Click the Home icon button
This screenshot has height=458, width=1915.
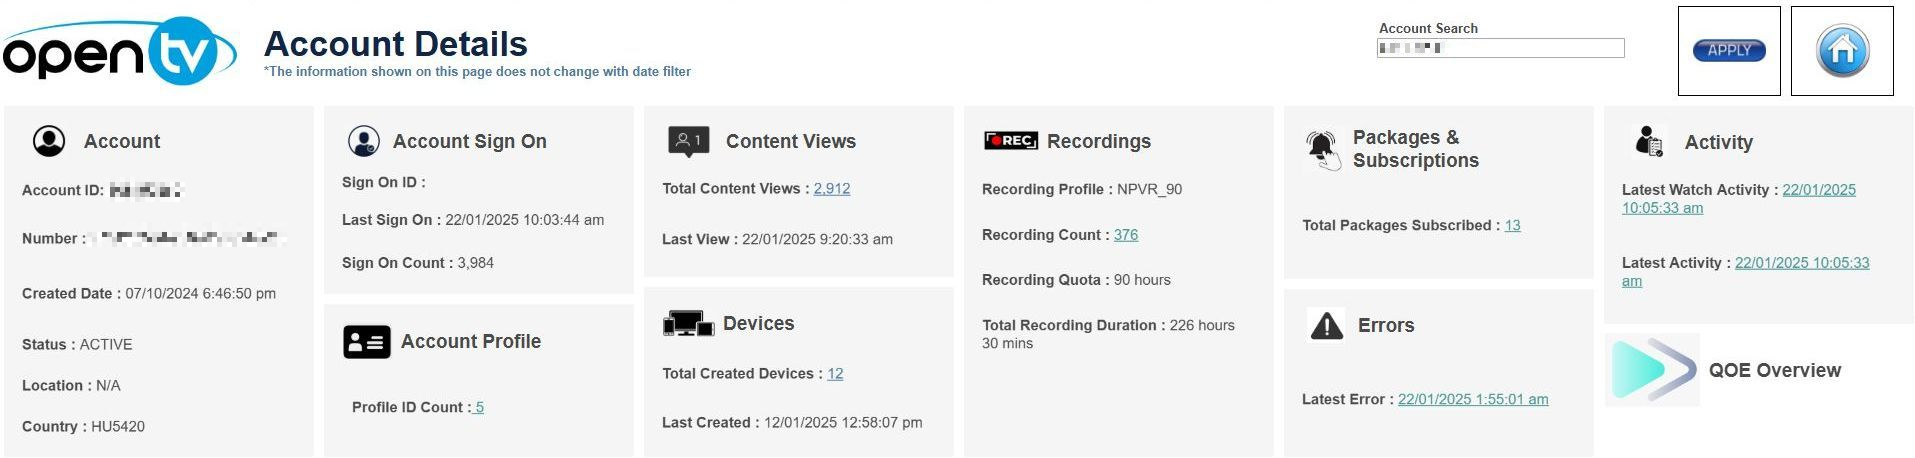(x=1841, y=51)
